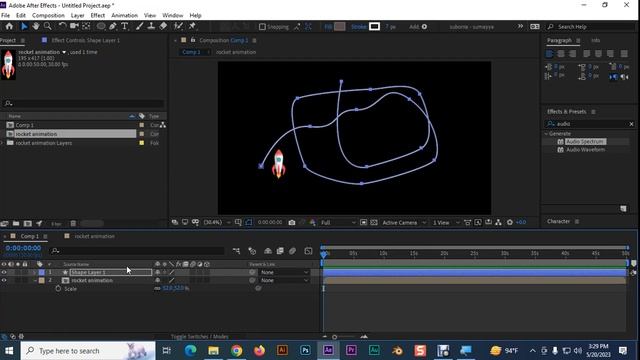The height and width of the screenshot is (360, 640).
Task: Select the Clone Stamp tool
Action: pyautogui.click(x=151, y=27)
